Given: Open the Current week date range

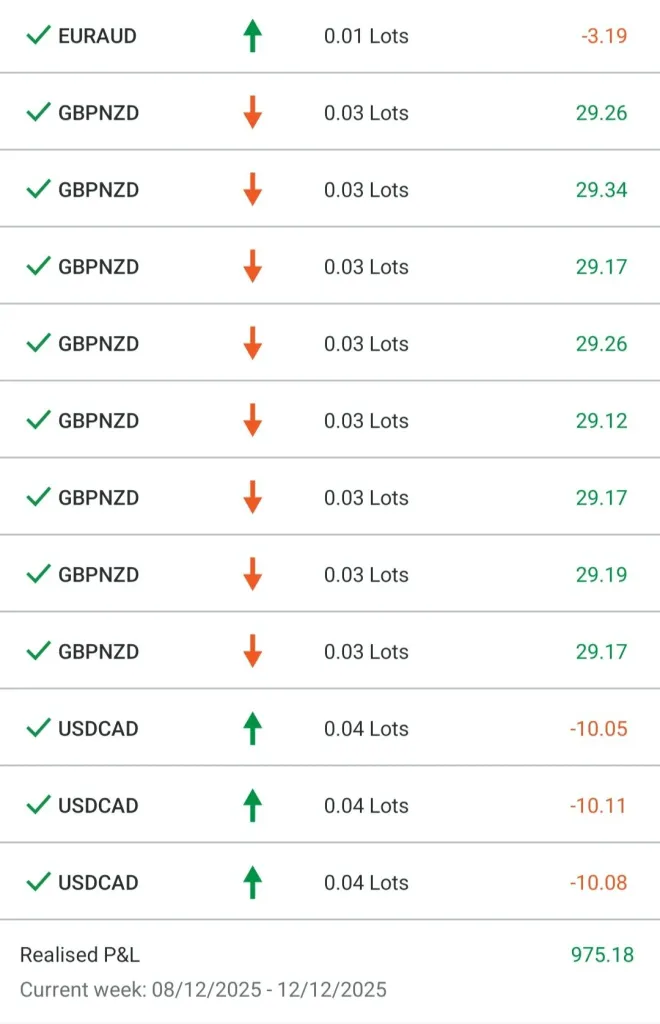Looking at the screenshot, I should (203, 990).
